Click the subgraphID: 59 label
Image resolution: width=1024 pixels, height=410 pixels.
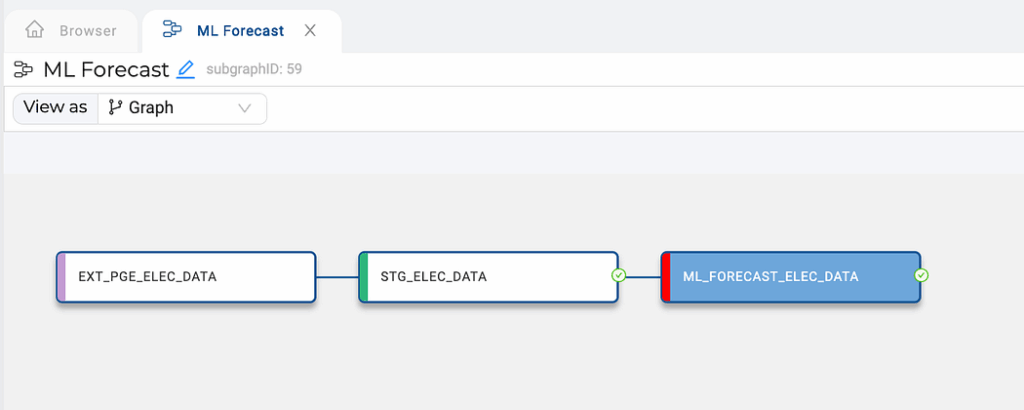click(254, 69)
